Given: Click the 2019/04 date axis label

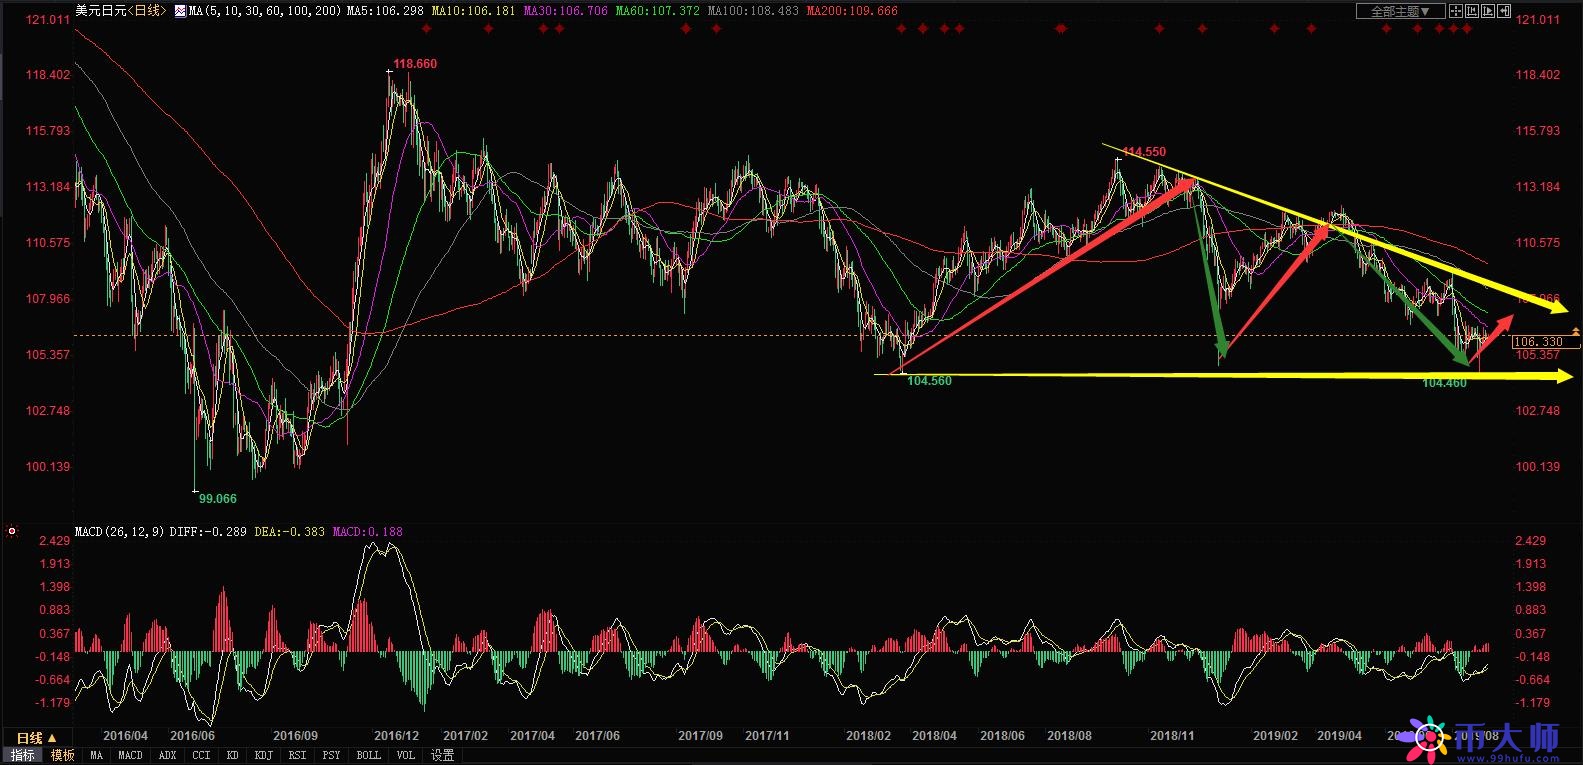Looking at the screenshot, I should (x=1339, y=735).
